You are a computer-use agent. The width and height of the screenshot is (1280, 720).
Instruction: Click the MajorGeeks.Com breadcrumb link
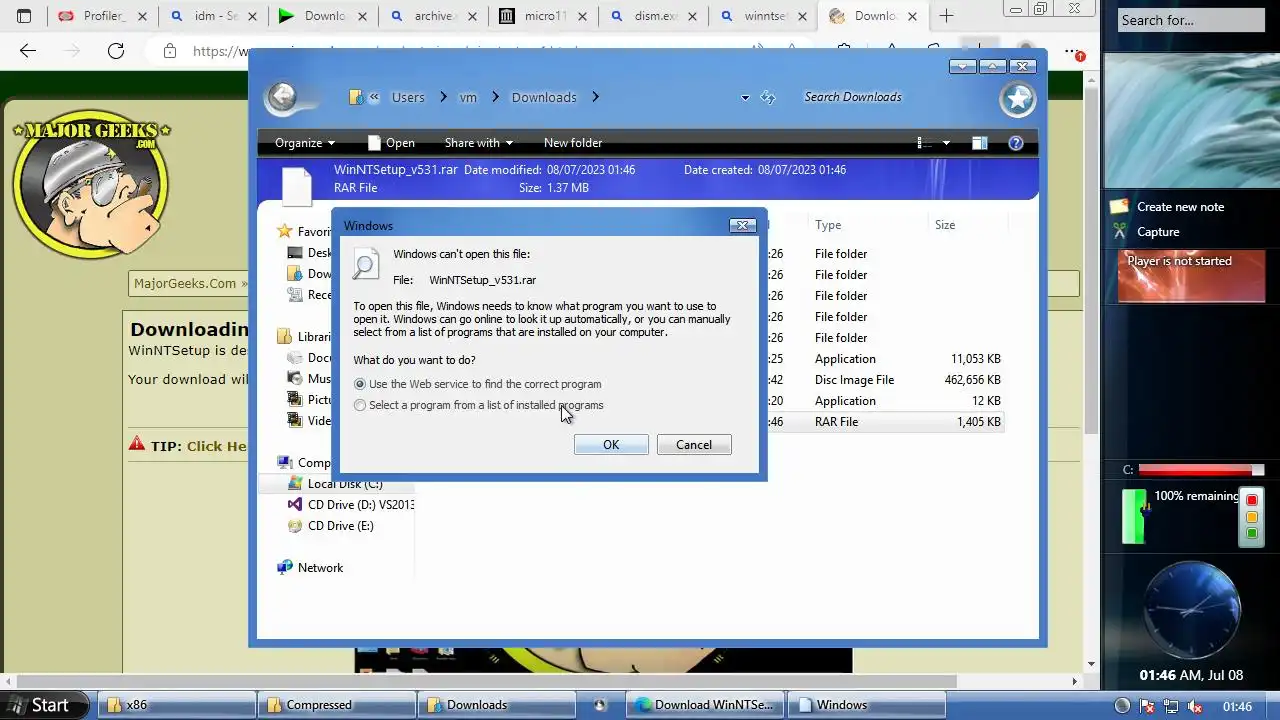tap(185, 284)
